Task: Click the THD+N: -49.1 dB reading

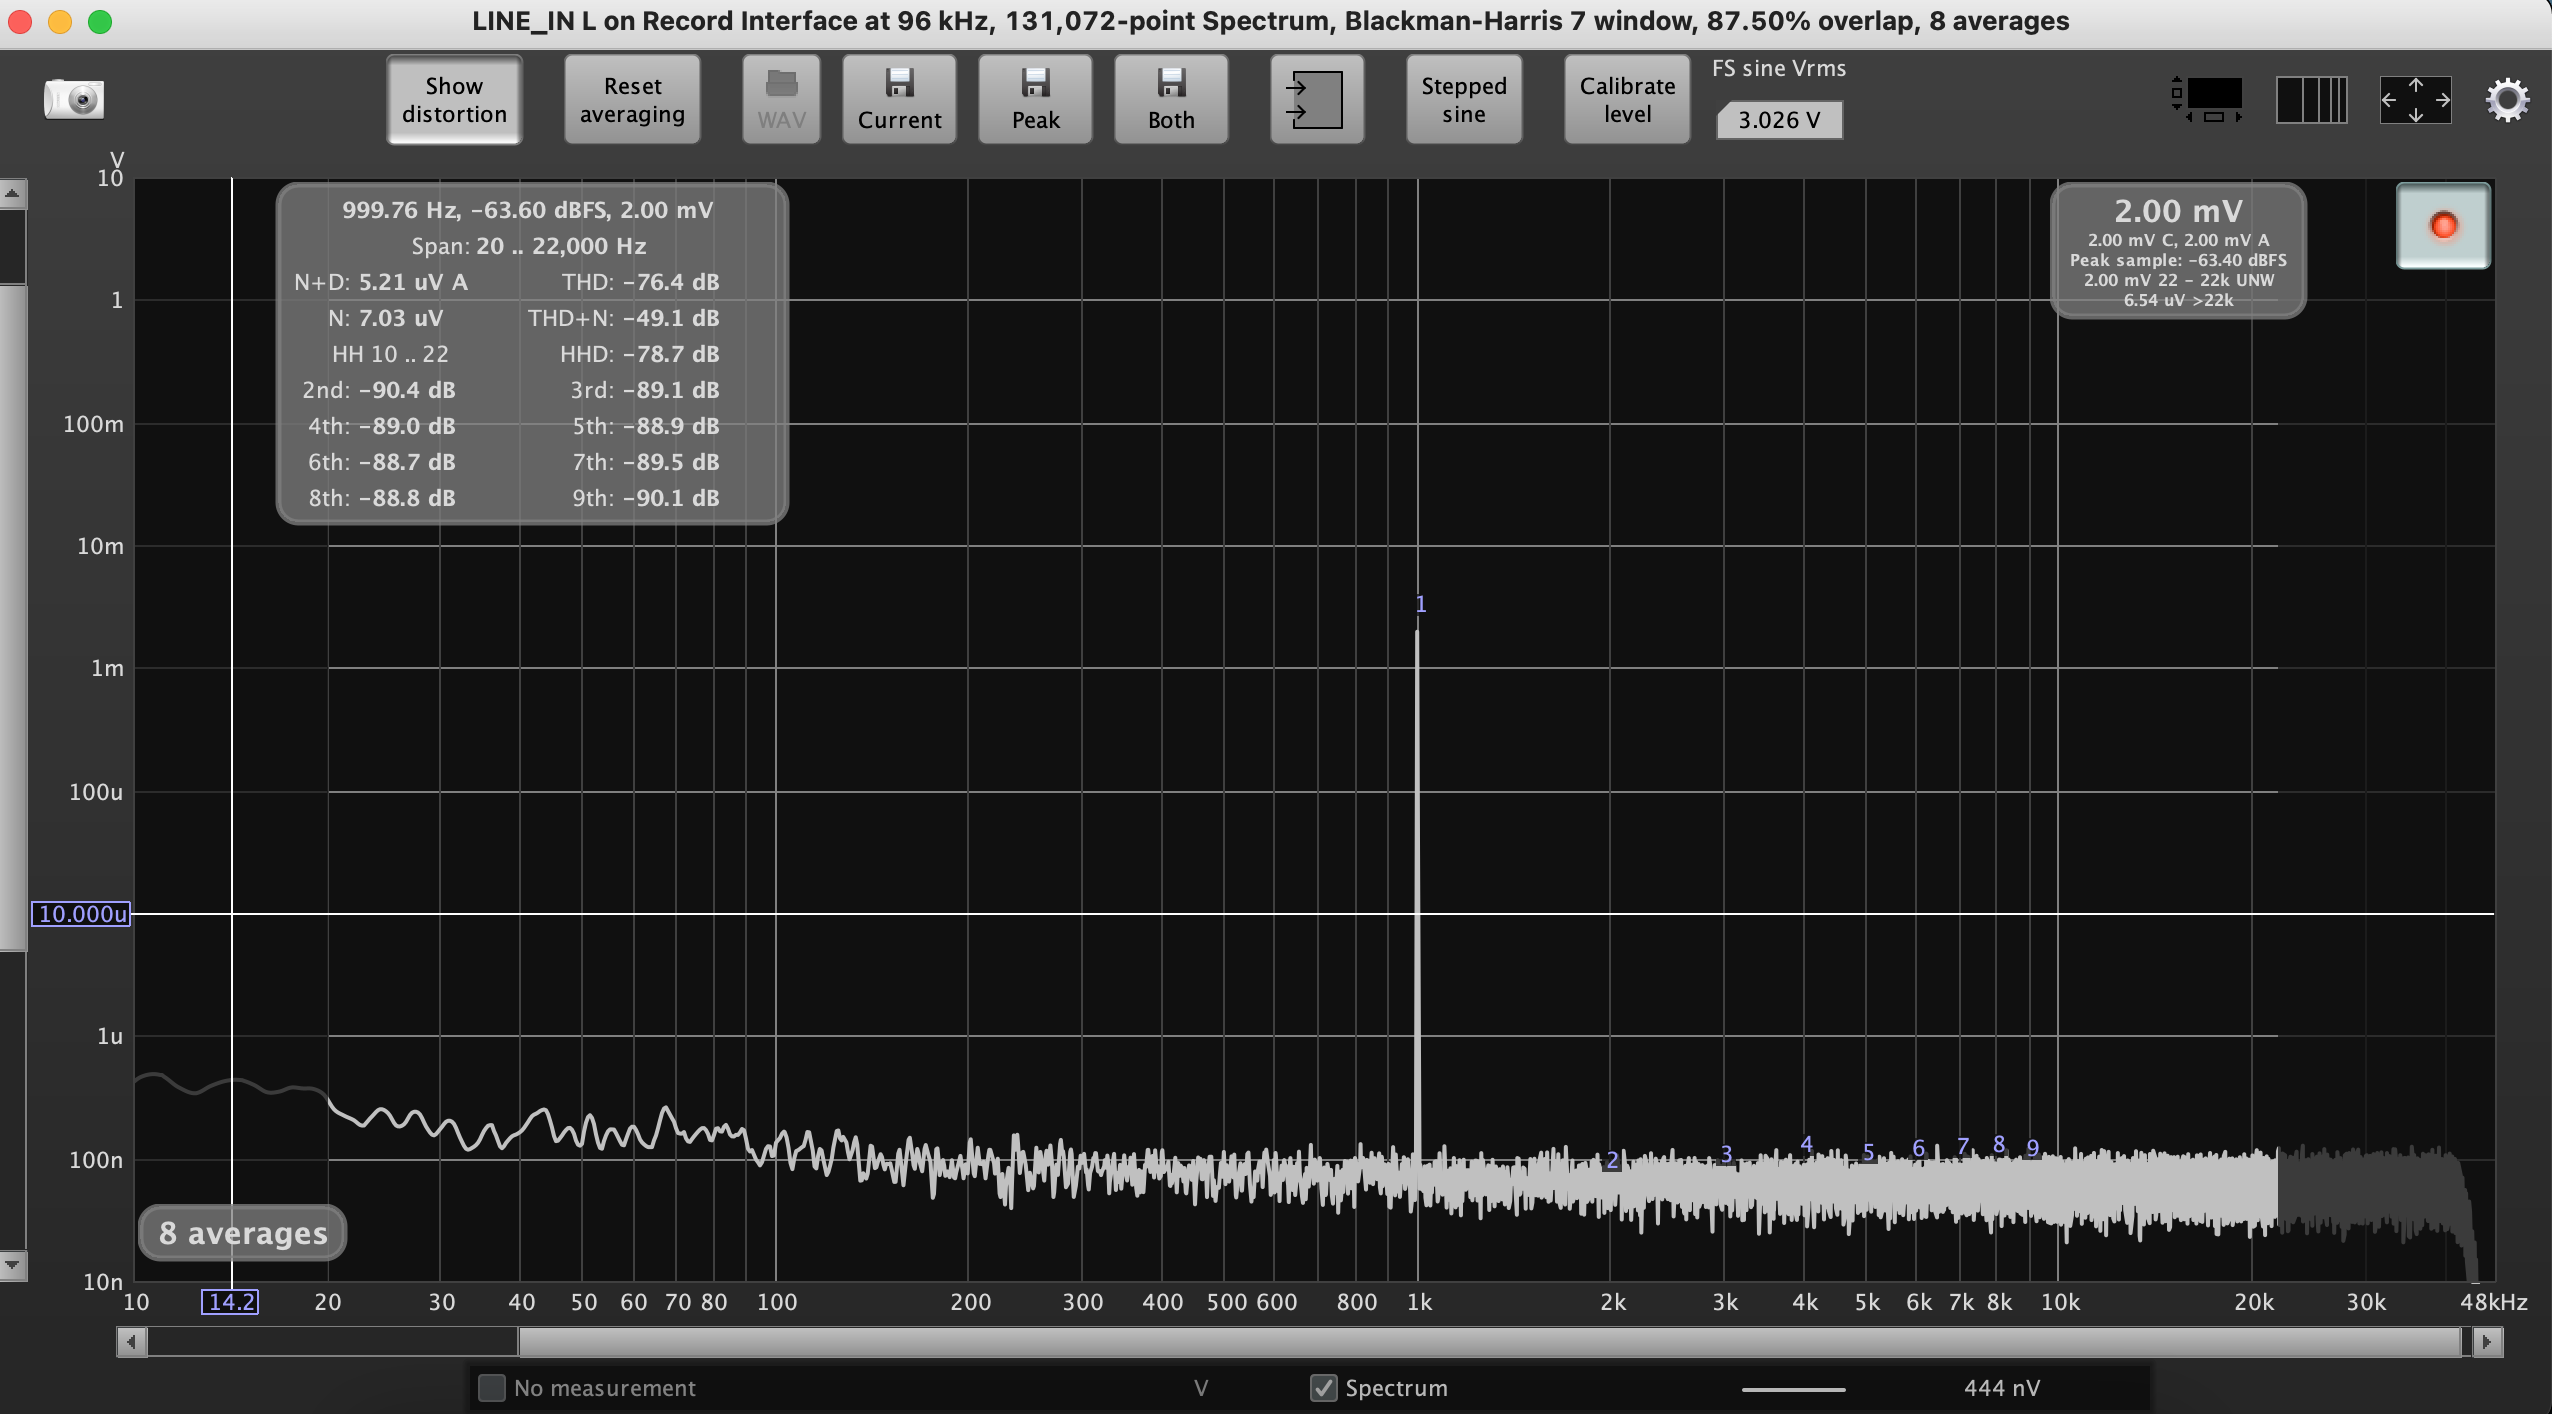Action: tap(623, 318)
